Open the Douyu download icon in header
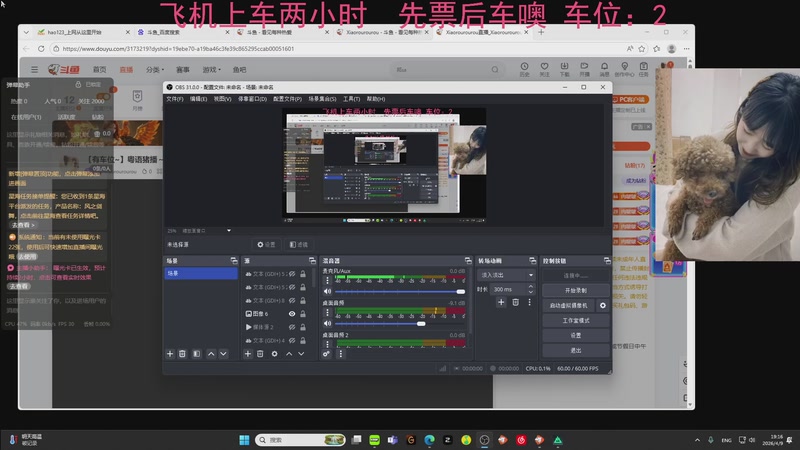Image resolution: width=800 pixels, height=450 pixels. coord(564,69)
